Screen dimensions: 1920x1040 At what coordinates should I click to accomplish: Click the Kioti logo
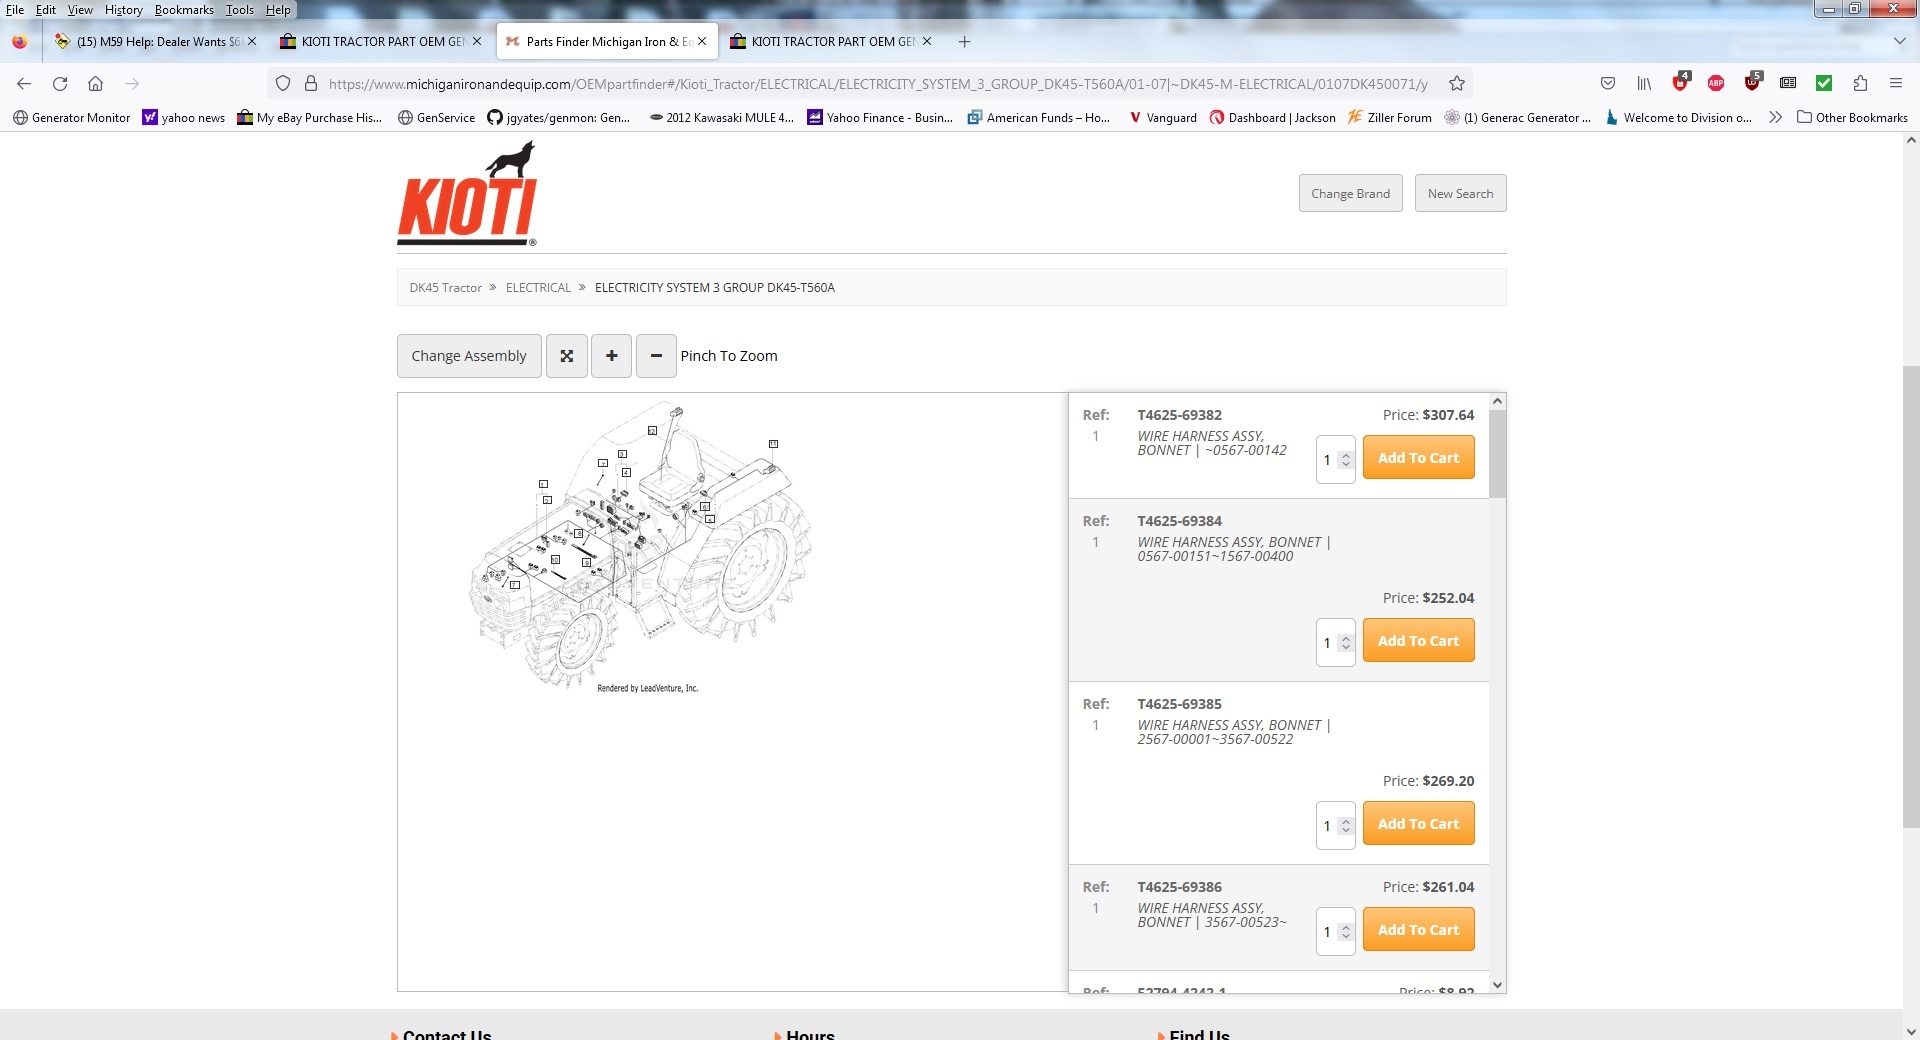click(467, 195)
